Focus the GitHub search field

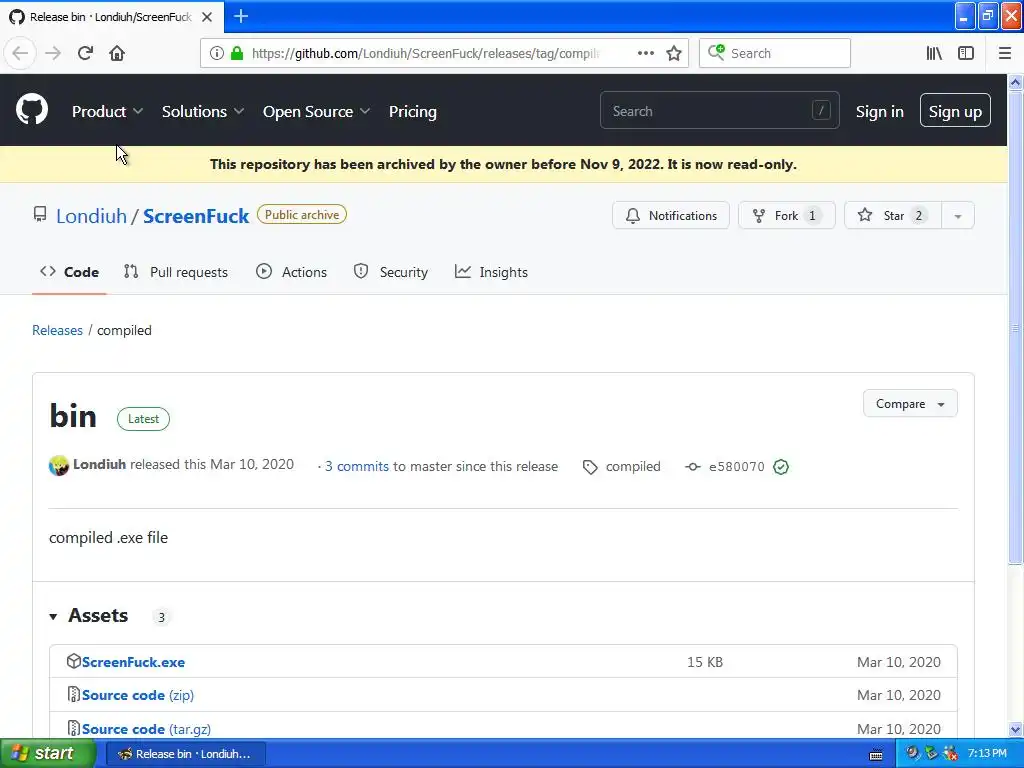coord(720,110)
